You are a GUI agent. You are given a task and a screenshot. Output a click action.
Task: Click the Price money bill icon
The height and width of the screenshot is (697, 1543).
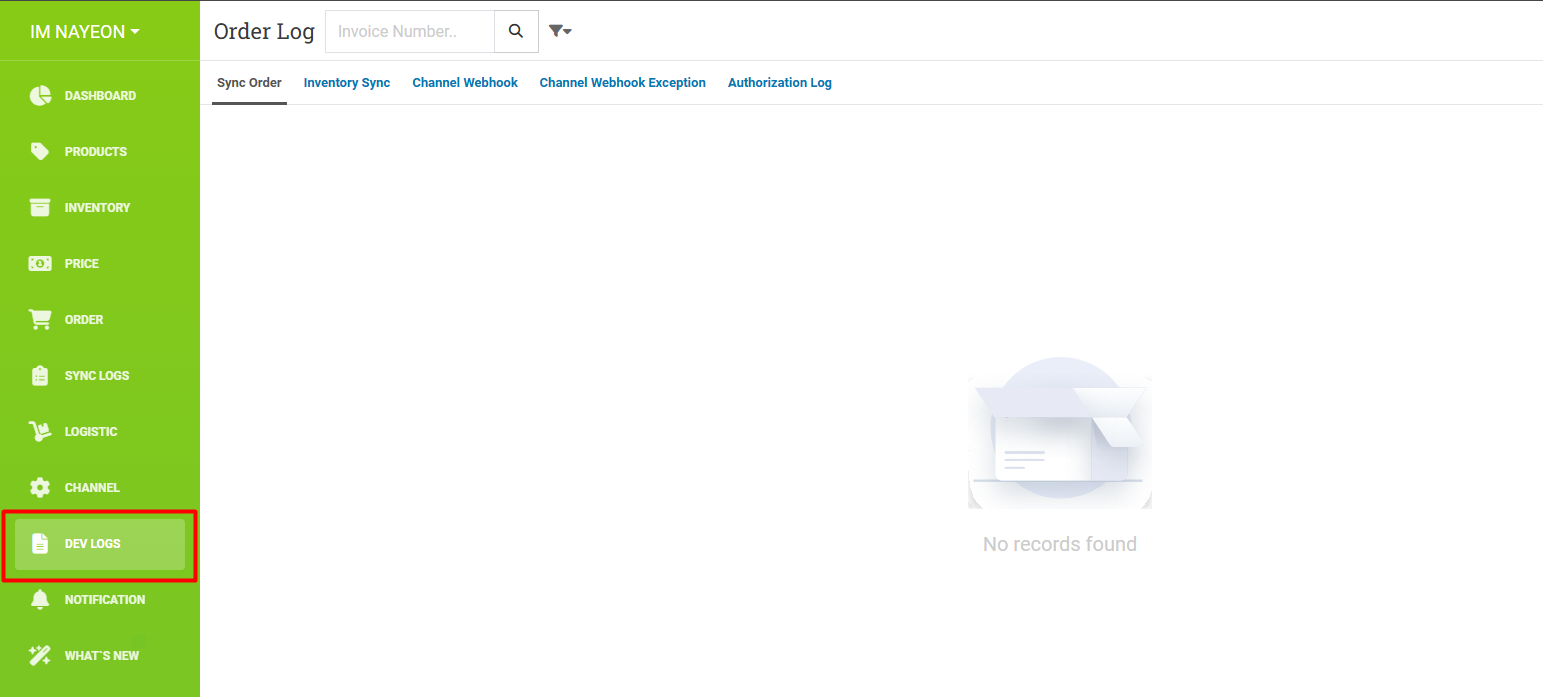40,264
